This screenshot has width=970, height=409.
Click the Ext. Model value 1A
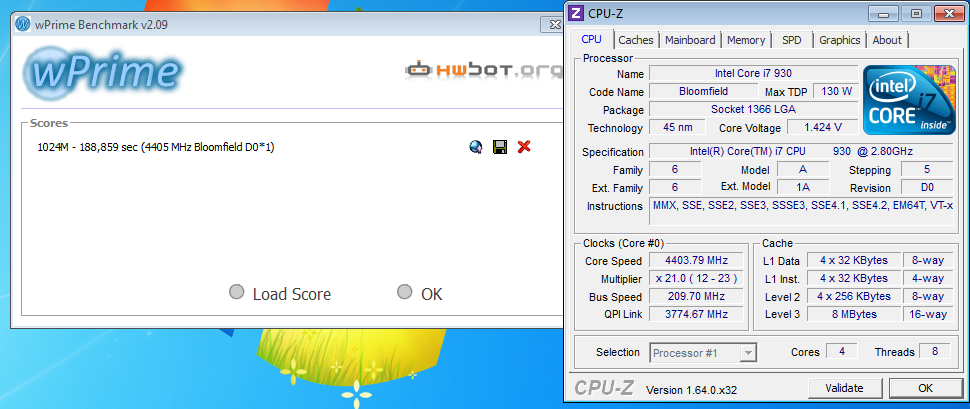click(803, 187)
